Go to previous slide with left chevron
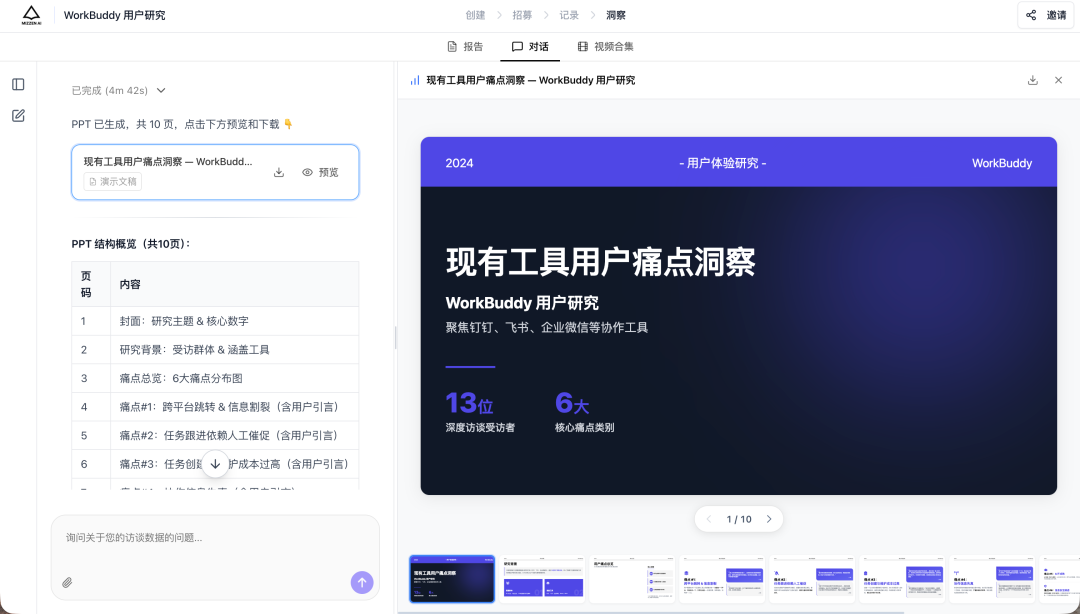 click(709, 519)
